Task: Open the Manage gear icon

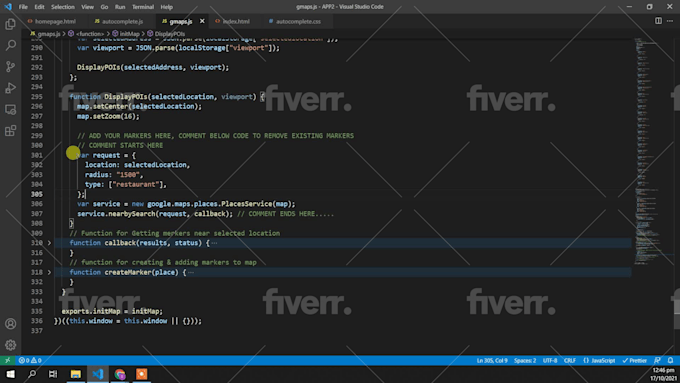Action: 10,345
